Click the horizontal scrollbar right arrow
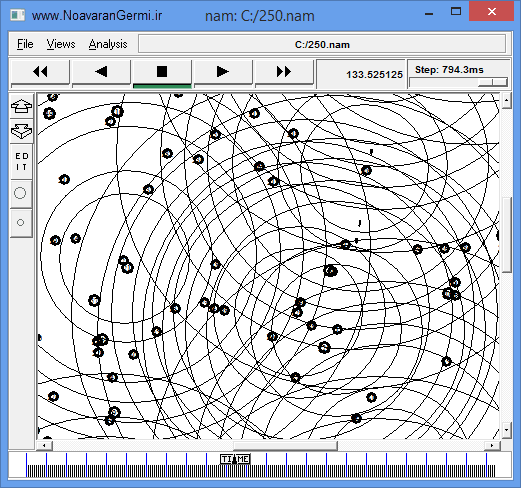The image size is (521, 488). click(492, 445)
